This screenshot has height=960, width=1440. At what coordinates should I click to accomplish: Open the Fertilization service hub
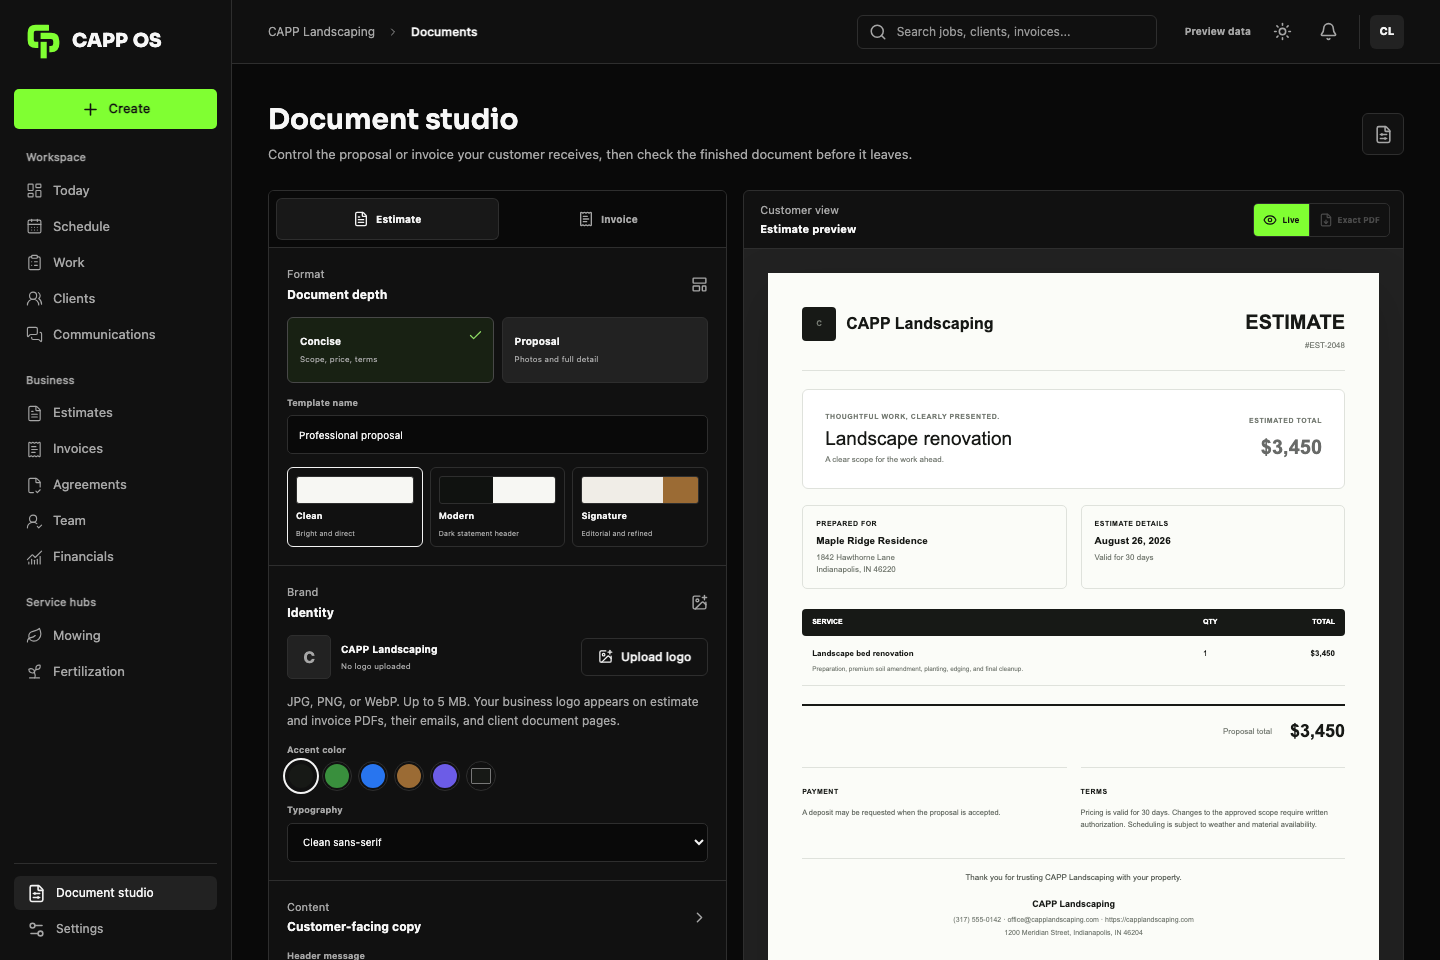click(116, 672)
